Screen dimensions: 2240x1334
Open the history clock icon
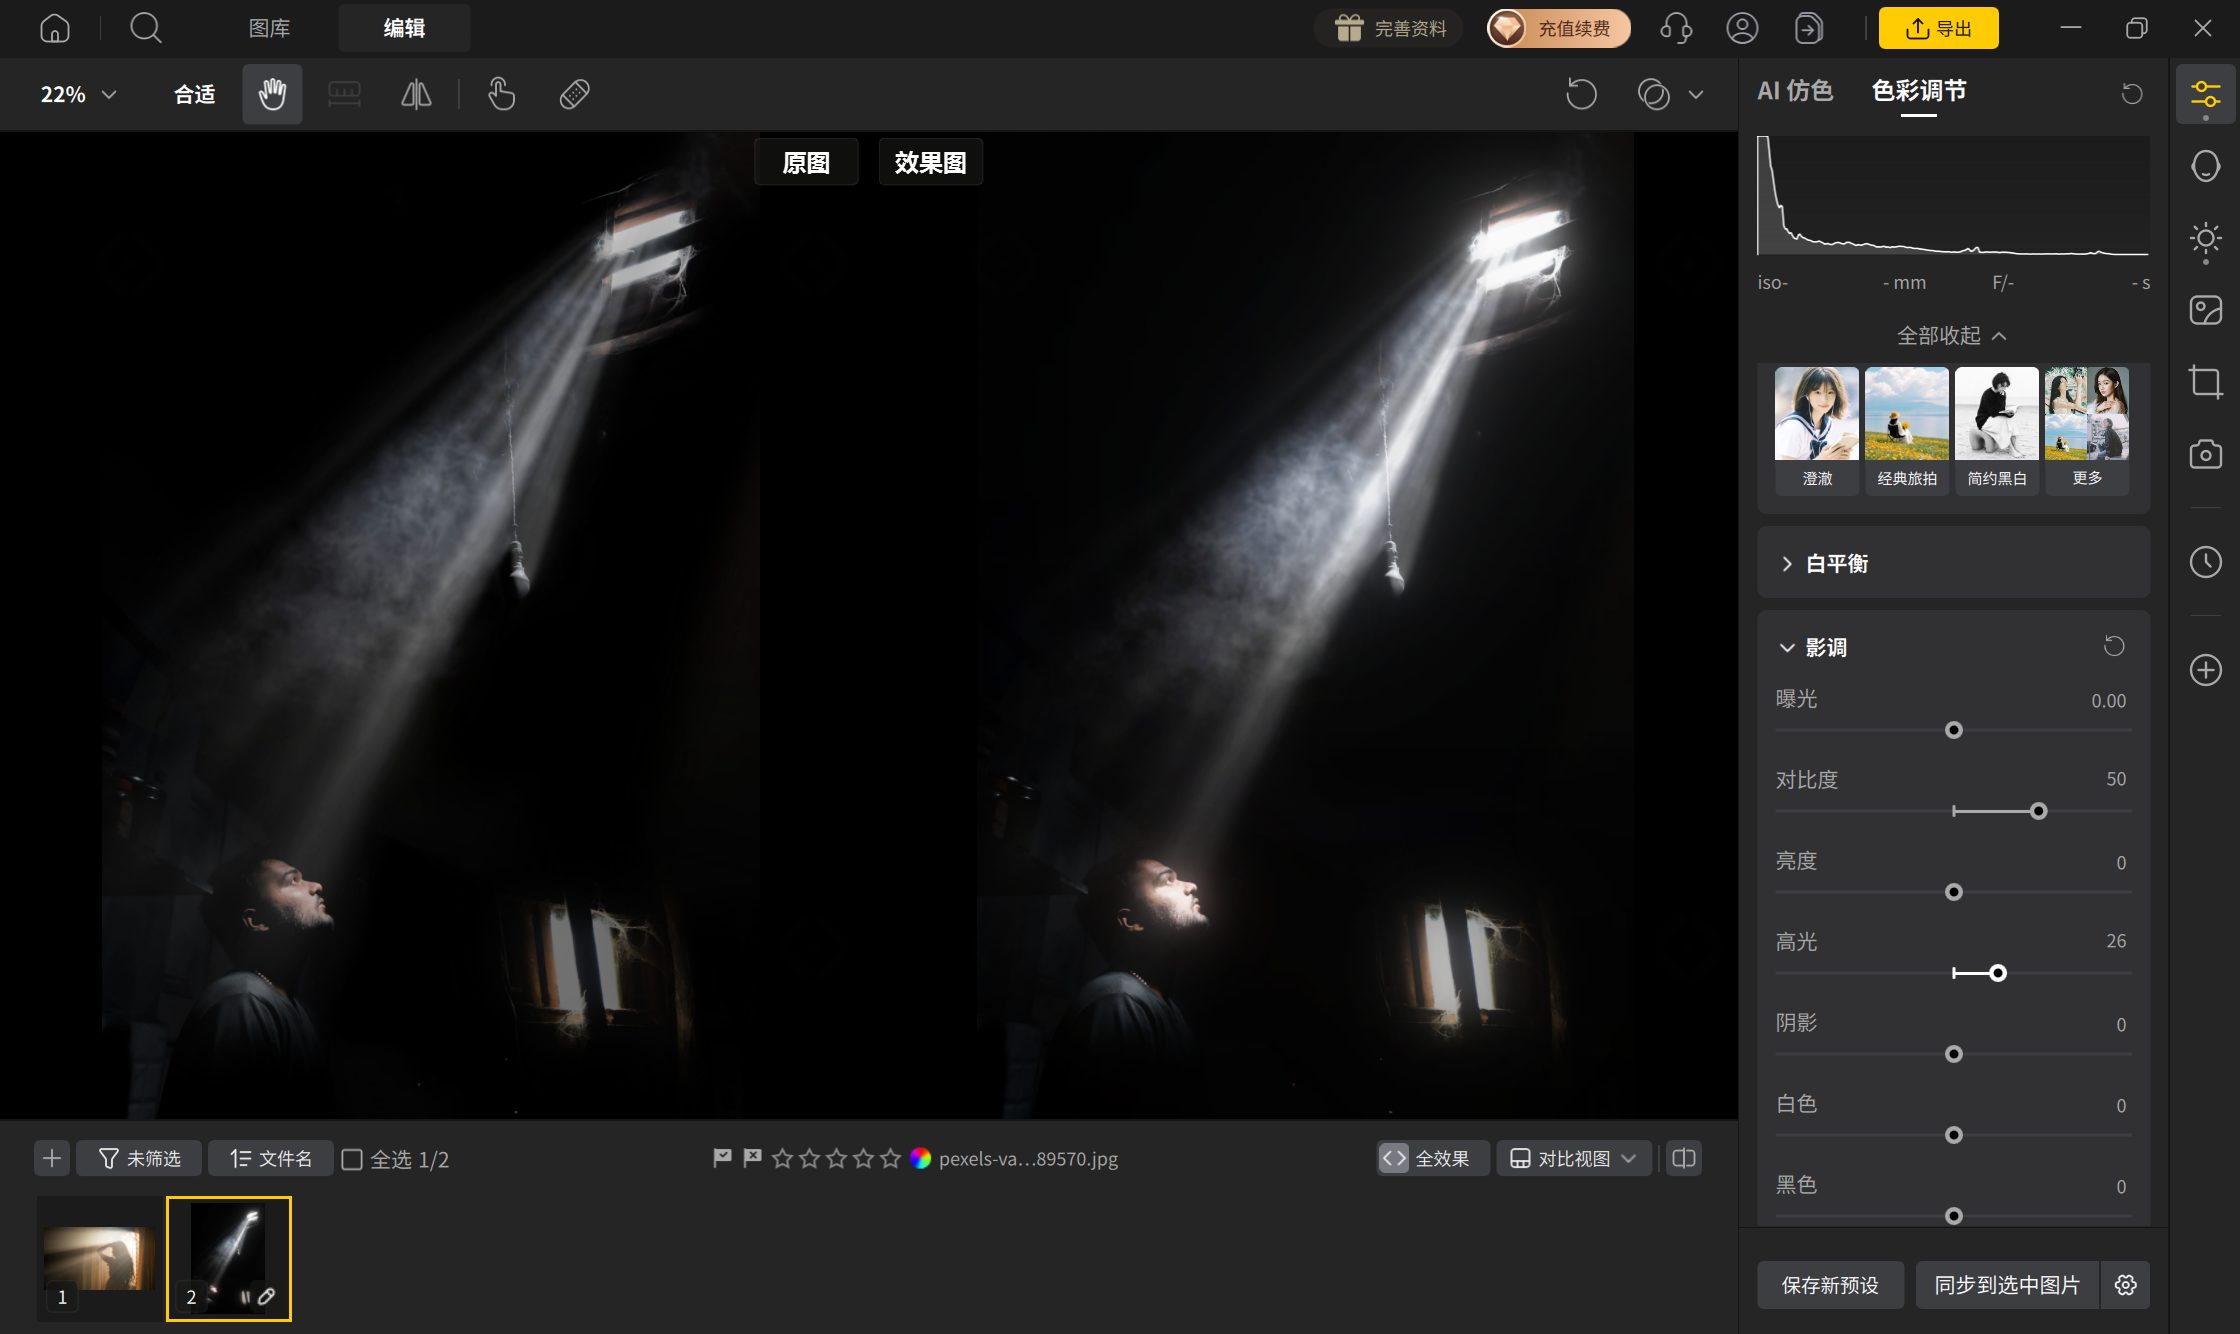[x=2205, y=562]
